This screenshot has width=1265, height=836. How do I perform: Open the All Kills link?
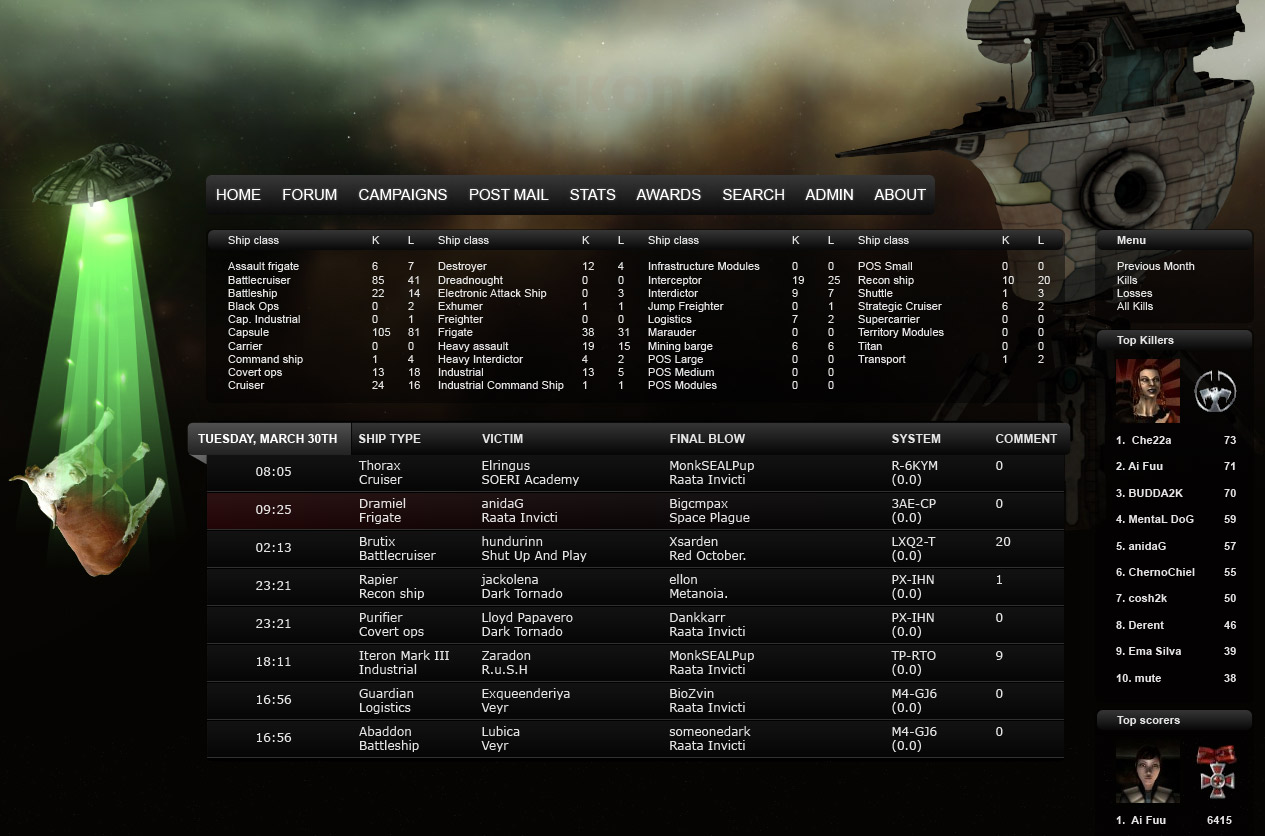pos(1135,306)
